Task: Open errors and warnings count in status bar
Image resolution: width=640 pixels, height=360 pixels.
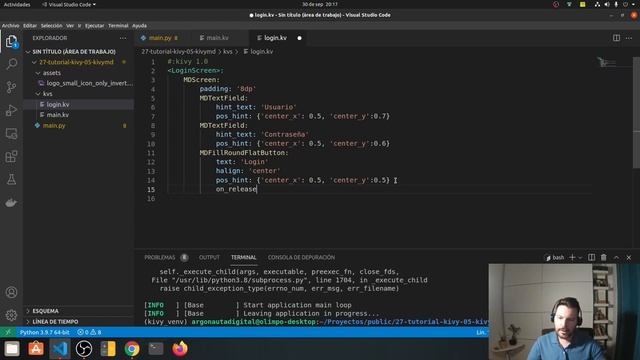Action: click(x=89, y=332)
